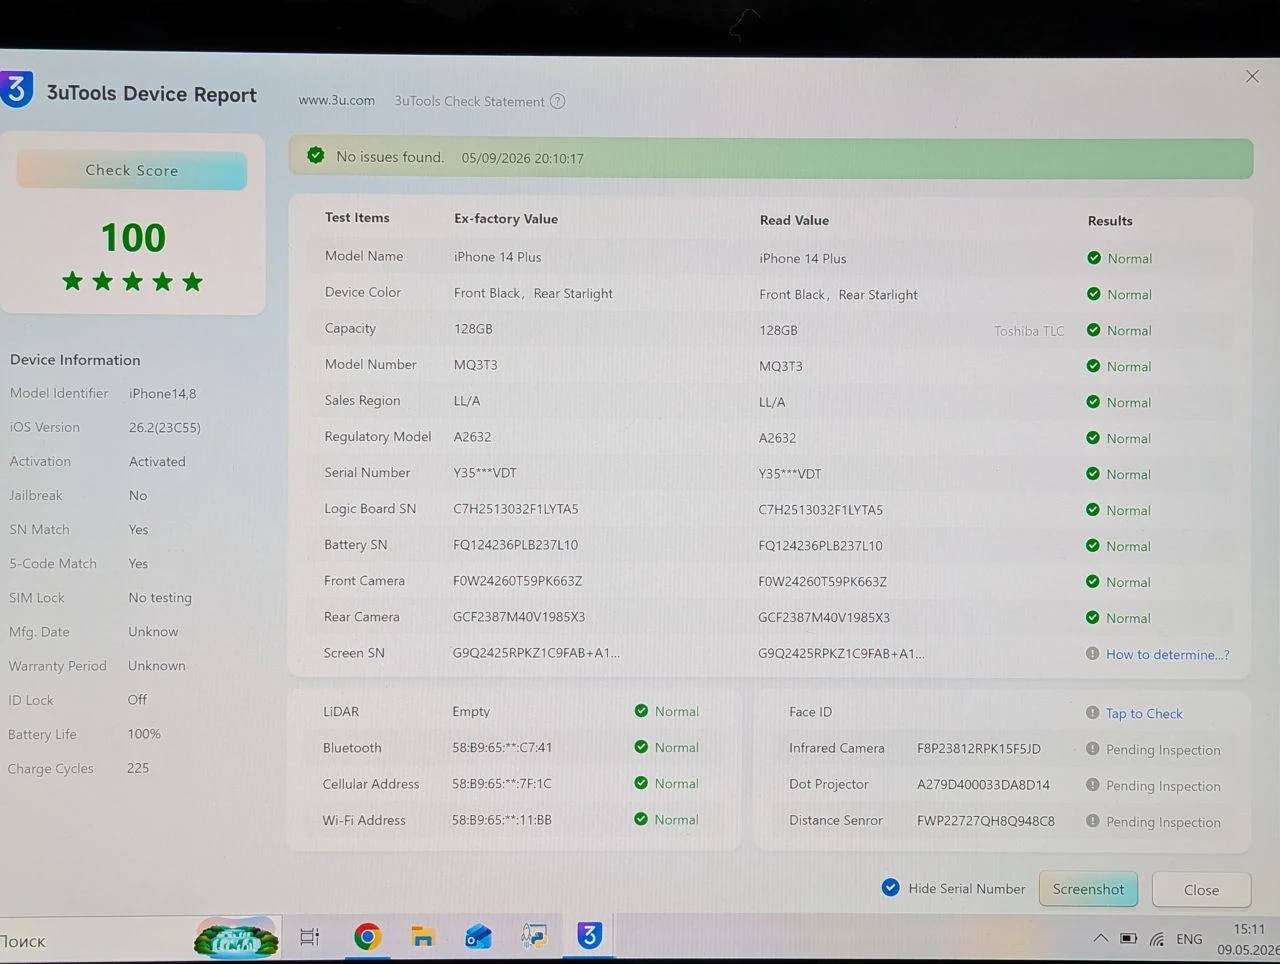Click the Screenshot button
Viewport: 1280px width, 964px height.
tap(1088, 889)
